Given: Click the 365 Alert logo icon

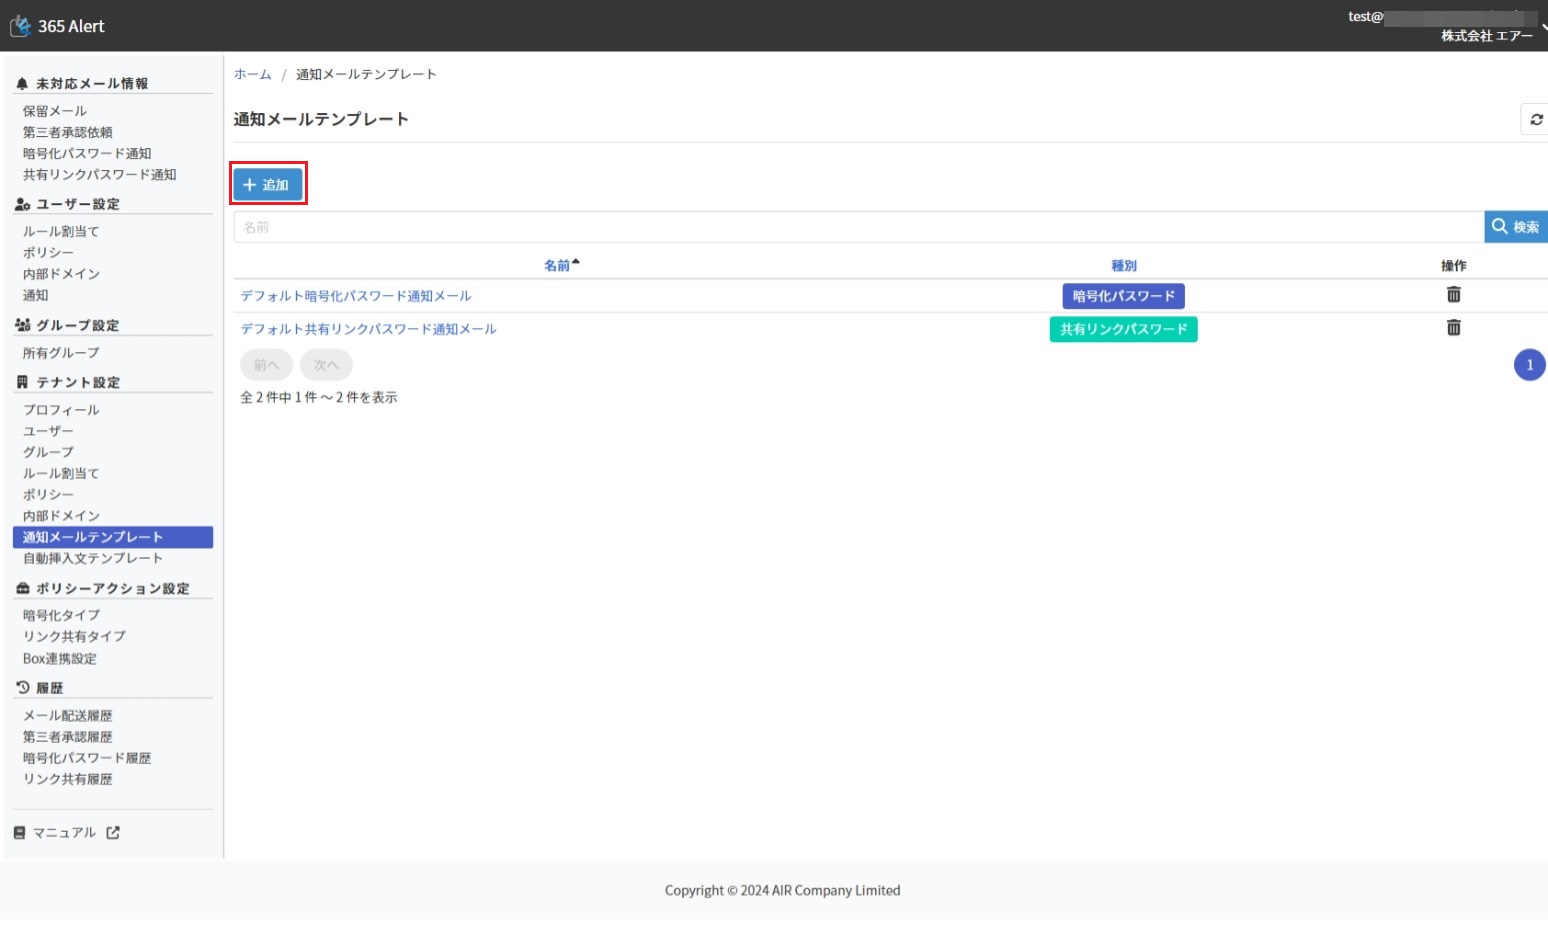Looking at the screenshot, I should [20, 26].
